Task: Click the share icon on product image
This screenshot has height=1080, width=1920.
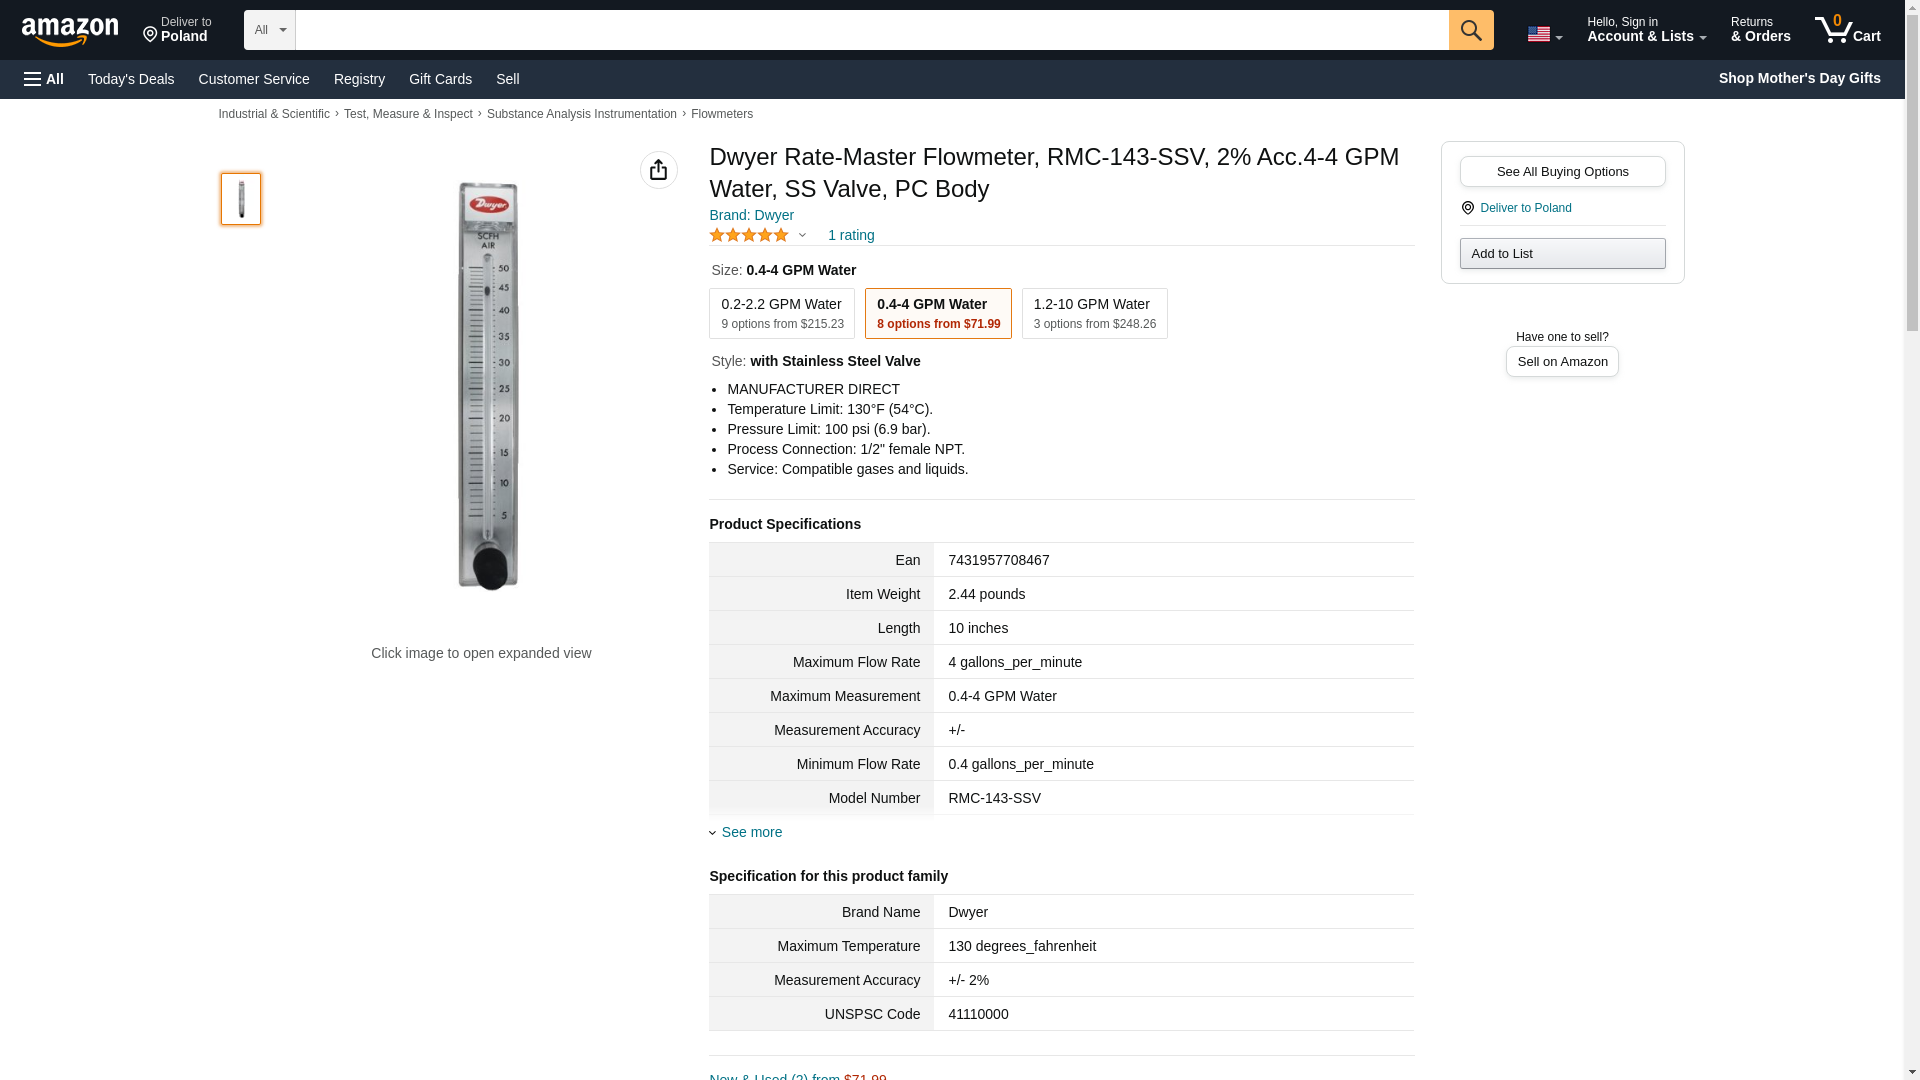Action: tap(658, 170)
